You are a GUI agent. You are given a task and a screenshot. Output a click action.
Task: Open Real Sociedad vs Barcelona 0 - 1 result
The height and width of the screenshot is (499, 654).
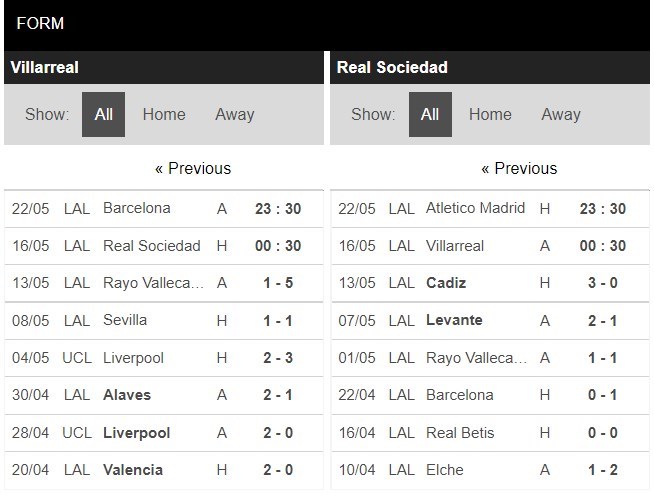pos(490,395)
